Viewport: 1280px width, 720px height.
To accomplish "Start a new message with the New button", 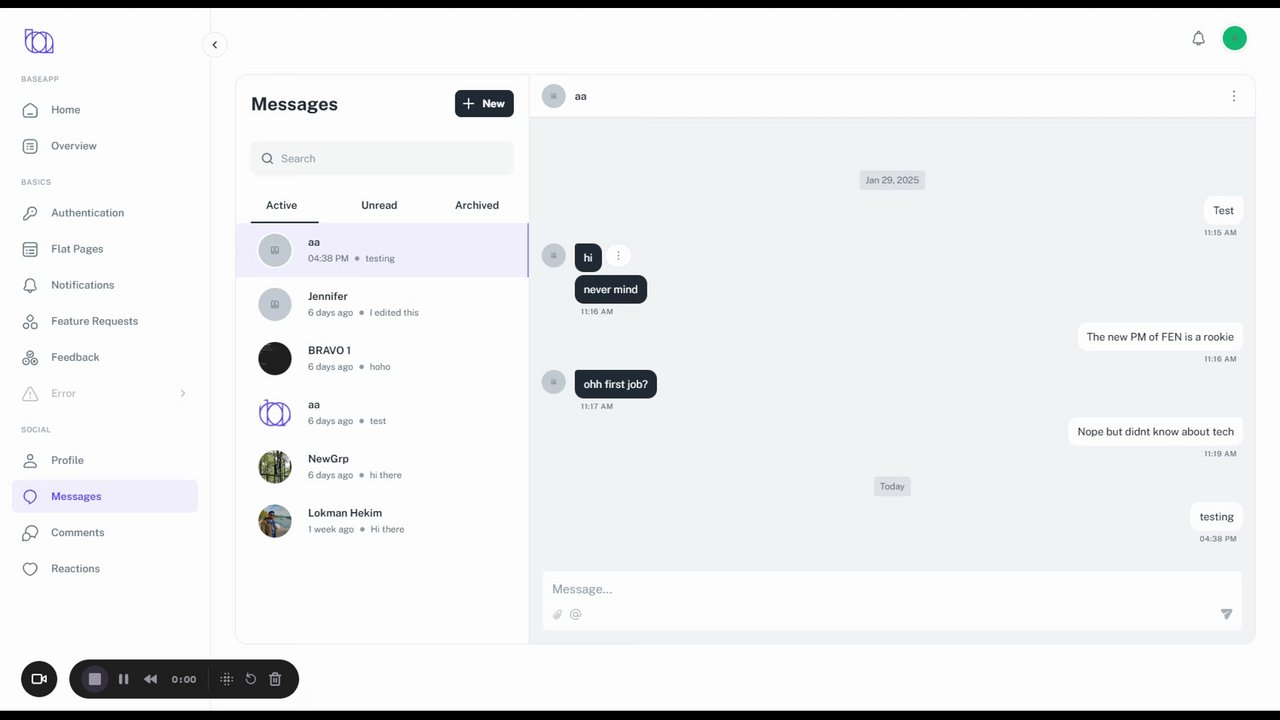I will 484,104.
